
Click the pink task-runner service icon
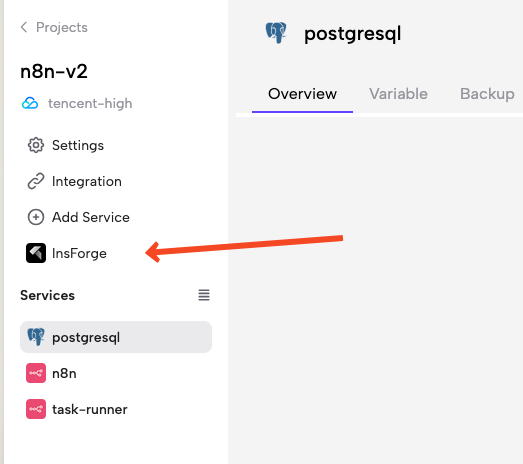coord(36,409)
